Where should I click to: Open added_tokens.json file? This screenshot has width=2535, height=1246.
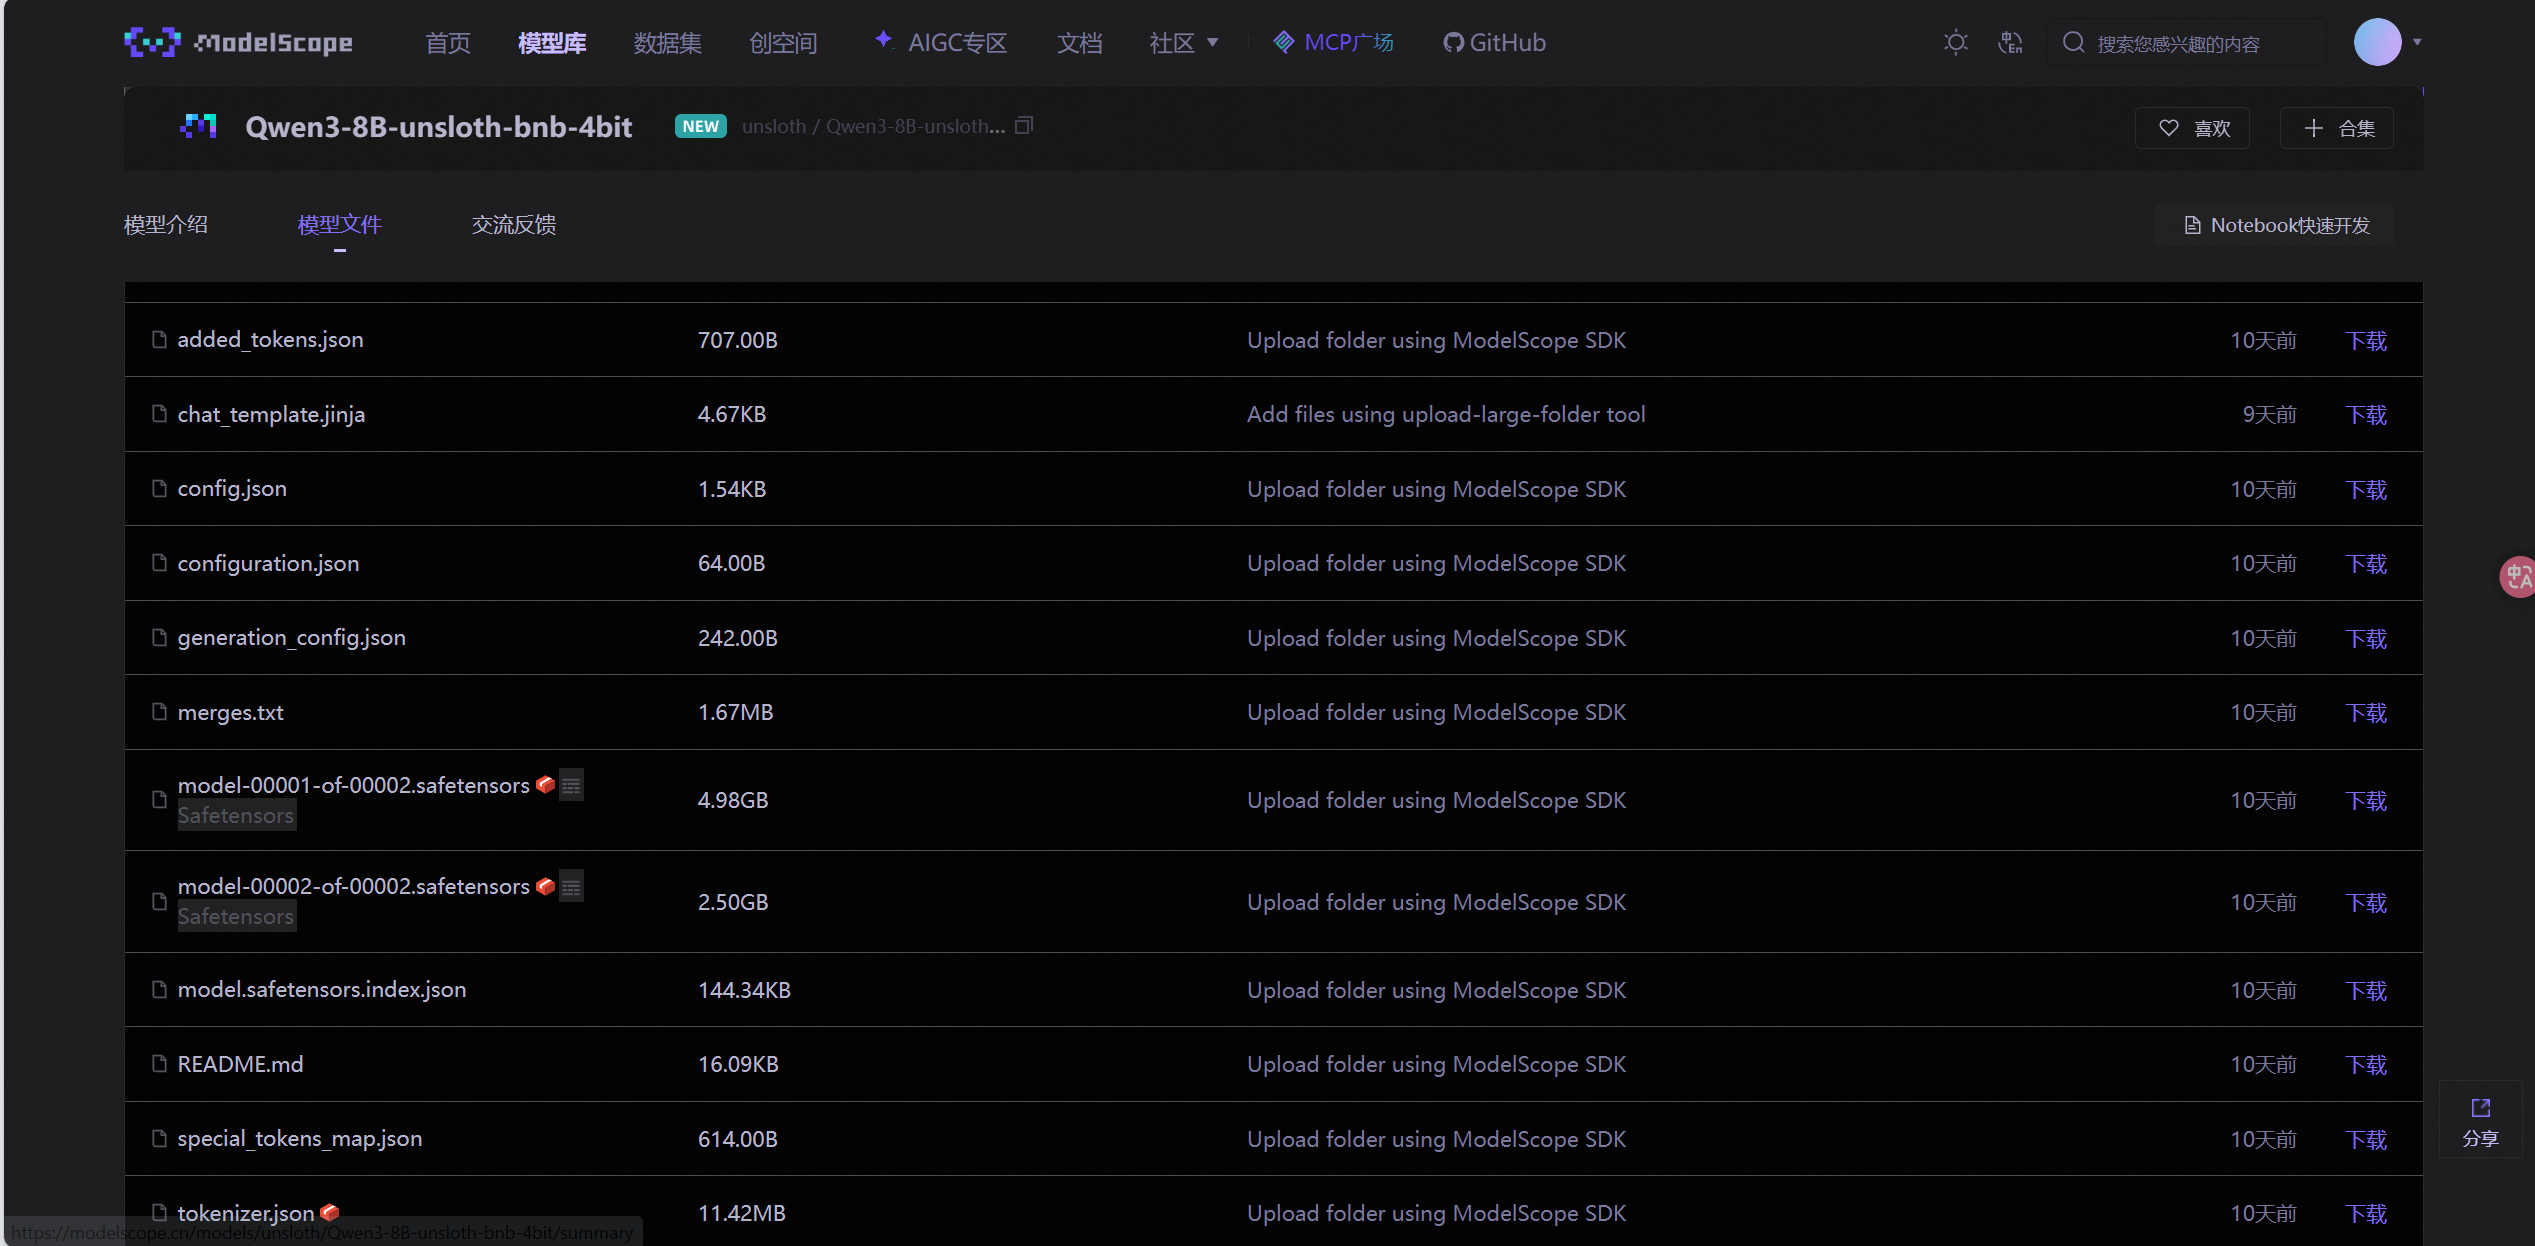pyautogui.click(x=270, y=340)
